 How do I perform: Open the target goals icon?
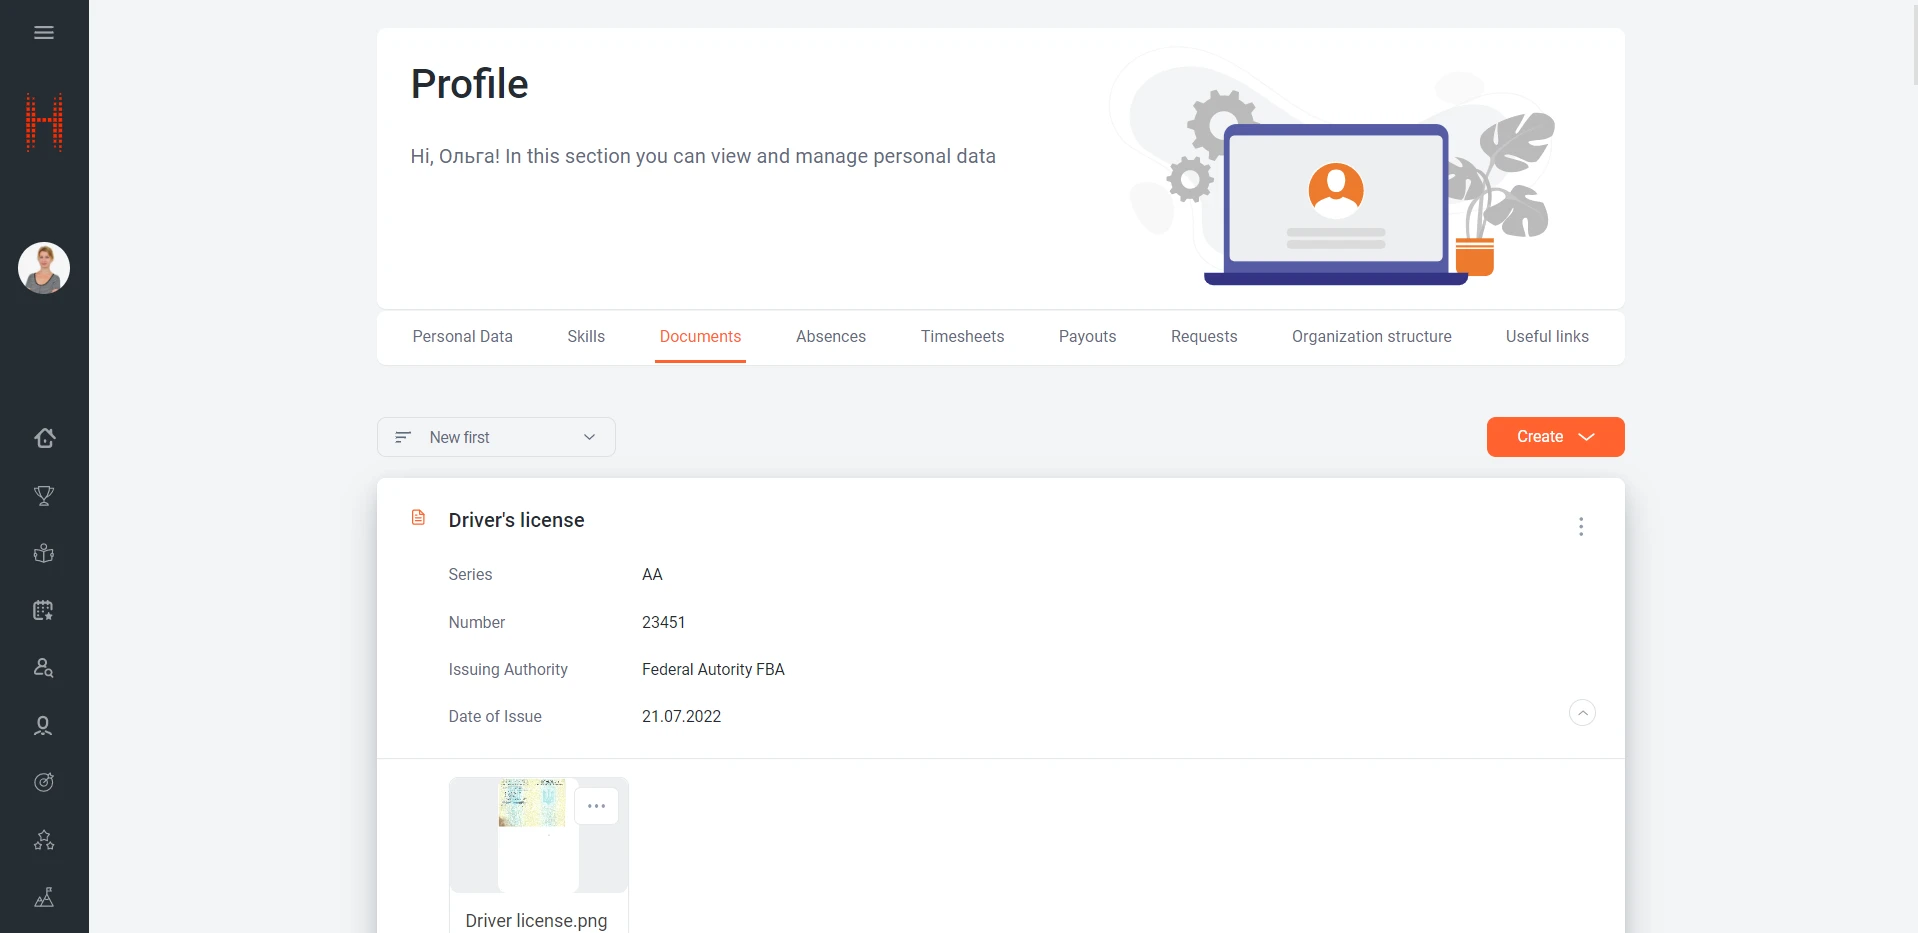click(44, 782)
